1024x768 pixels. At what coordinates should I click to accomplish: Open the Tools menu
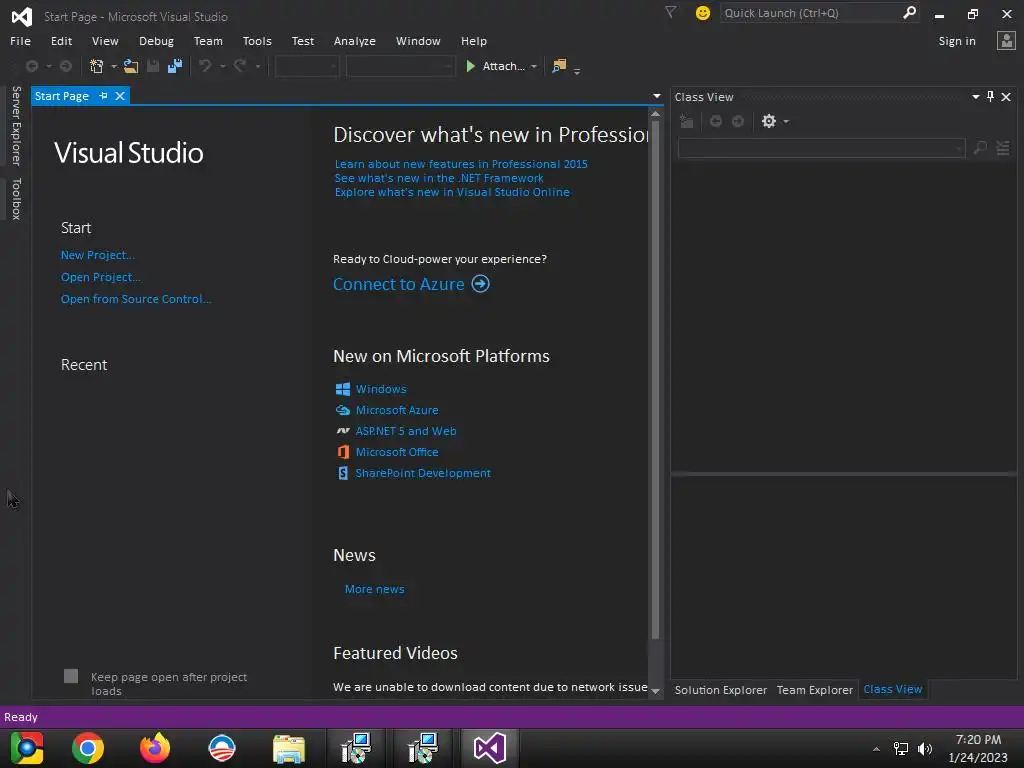(257, 41)
